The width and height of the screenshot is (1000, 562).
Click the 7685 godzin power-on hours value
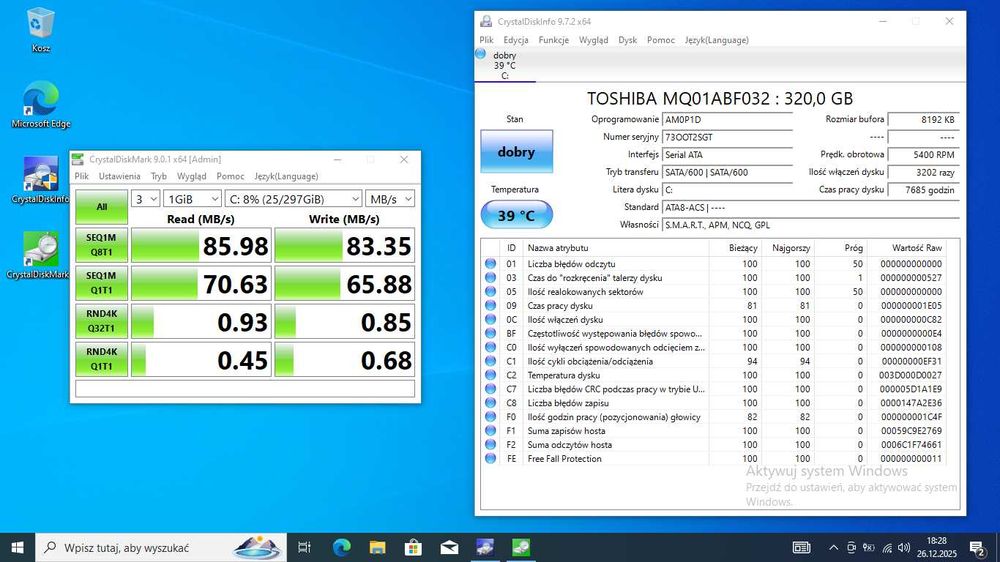pos(923,190)
